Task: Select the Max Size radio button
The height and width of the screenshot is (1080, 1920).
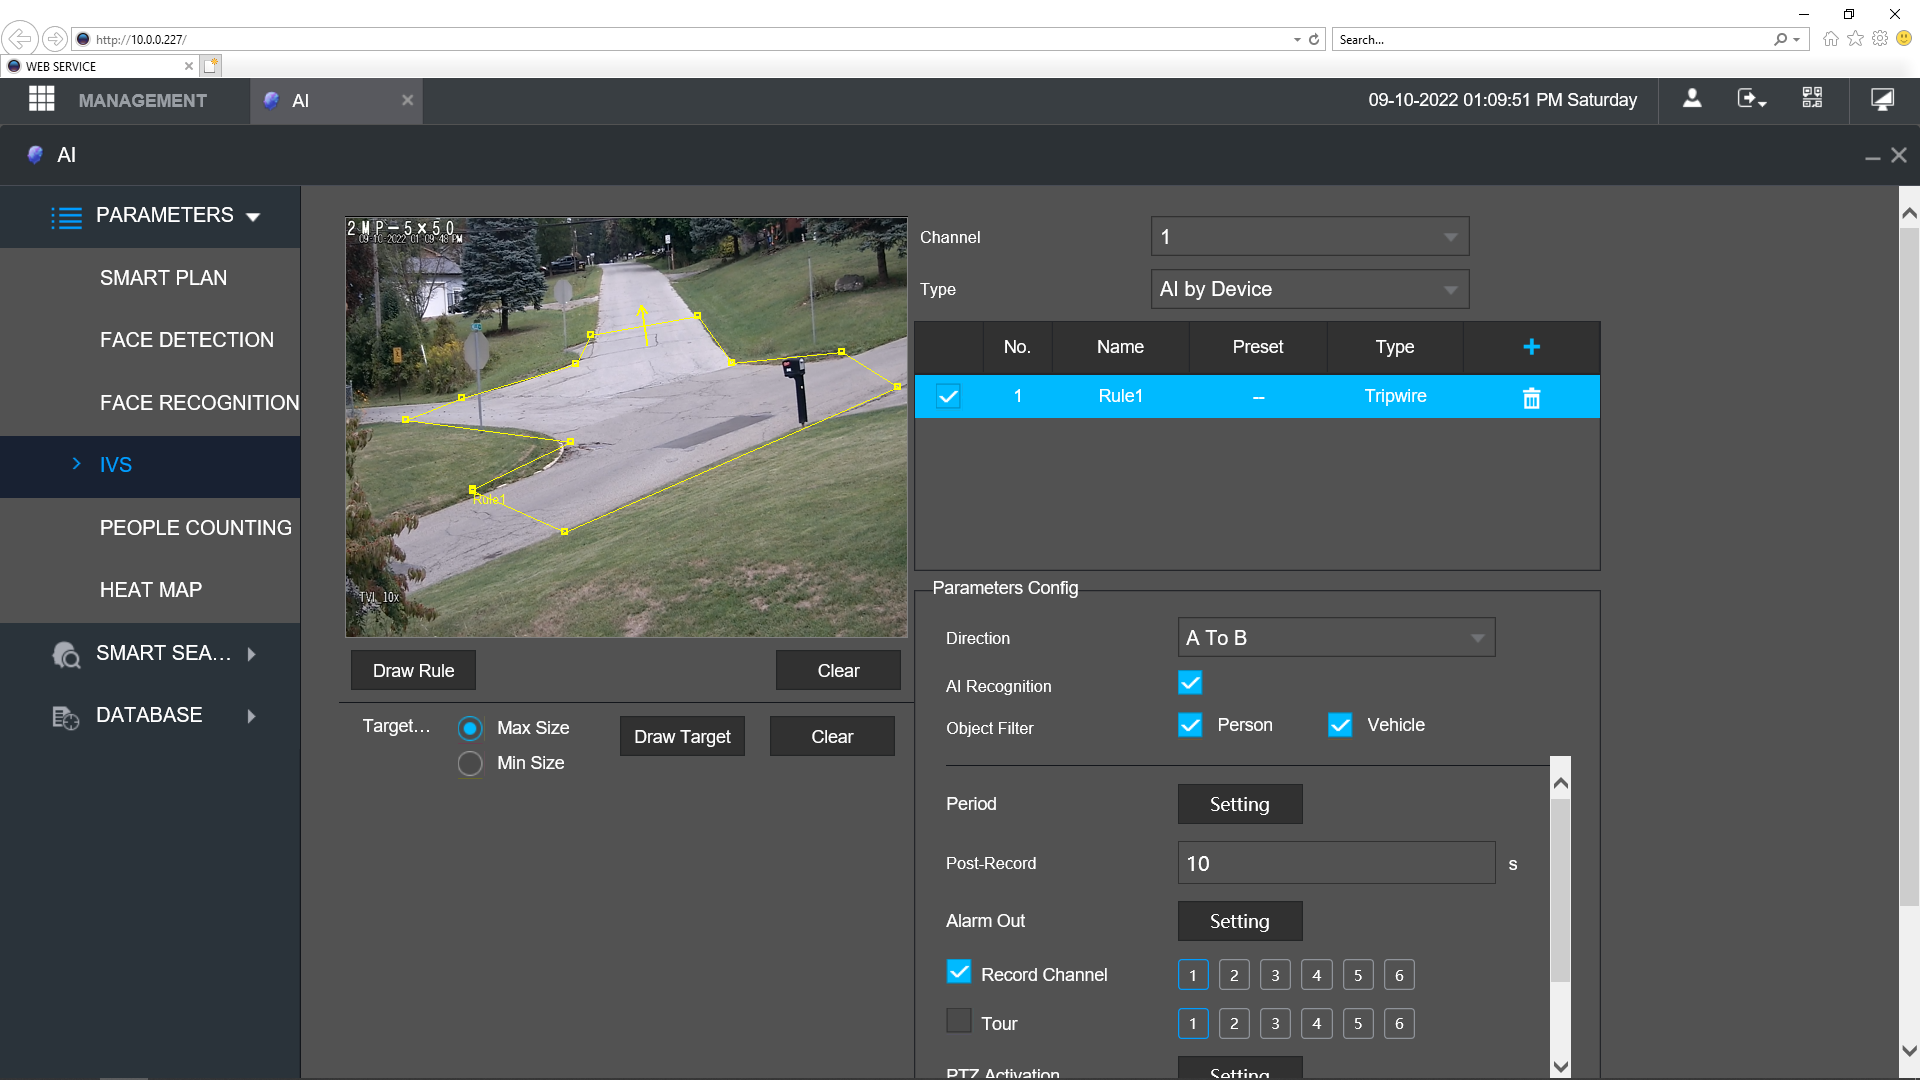Action: 470,729
